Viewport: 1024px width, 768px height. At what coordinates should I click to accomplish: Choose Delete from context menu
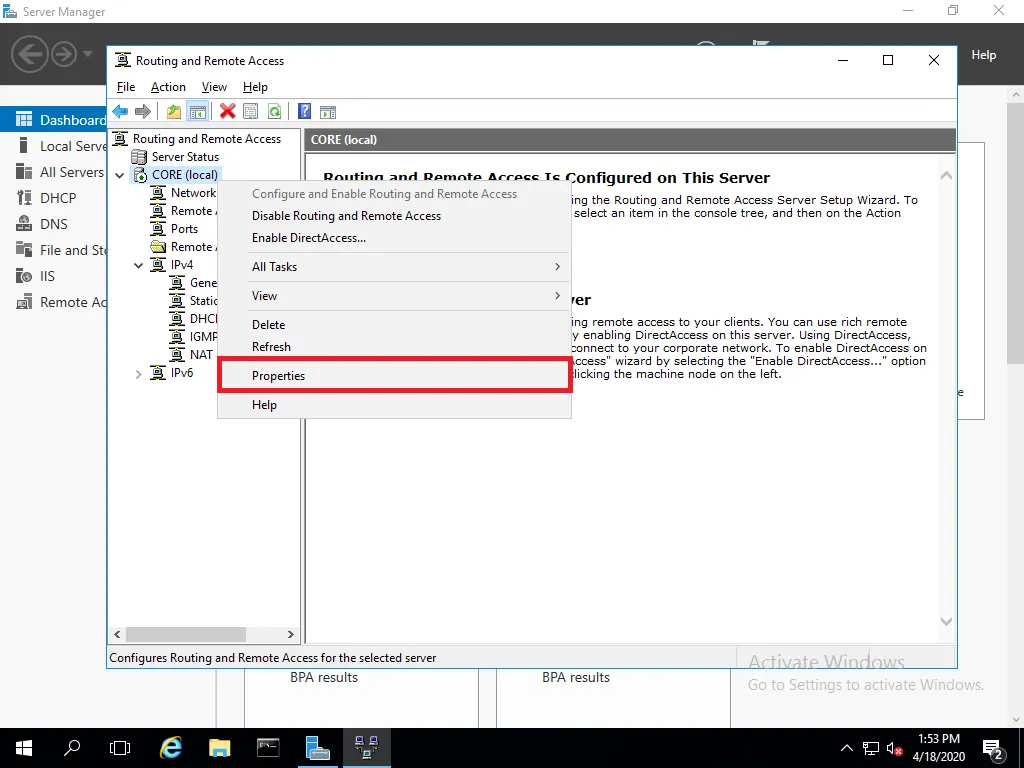coord(394,325)
